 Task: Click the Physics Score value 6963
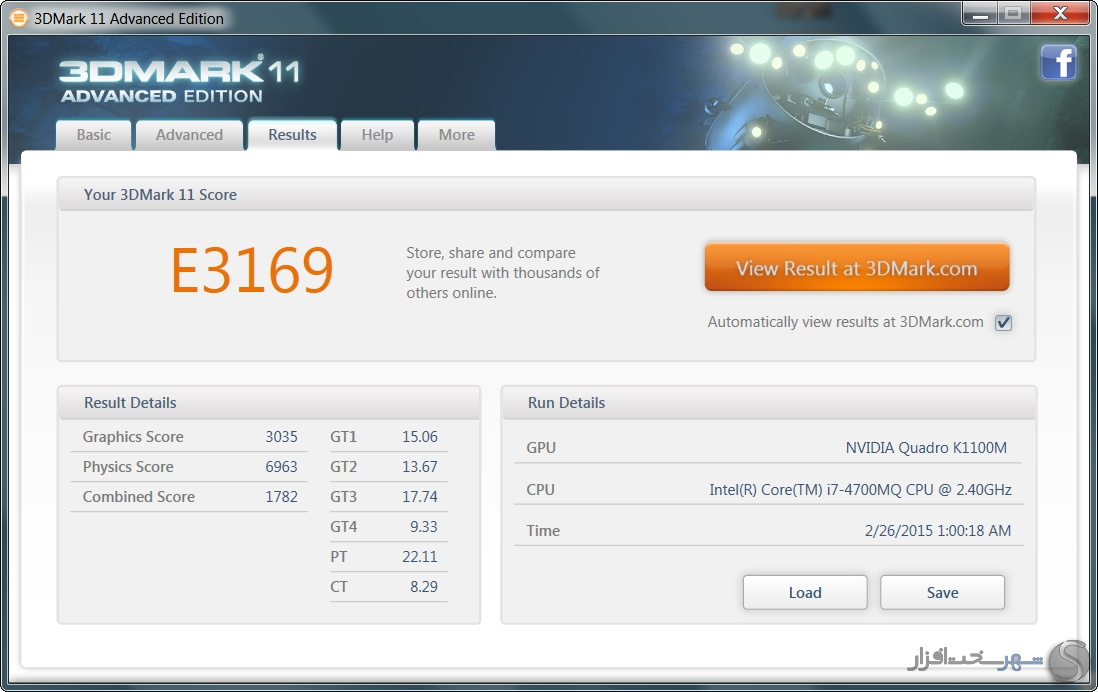[x=282, y=467]
